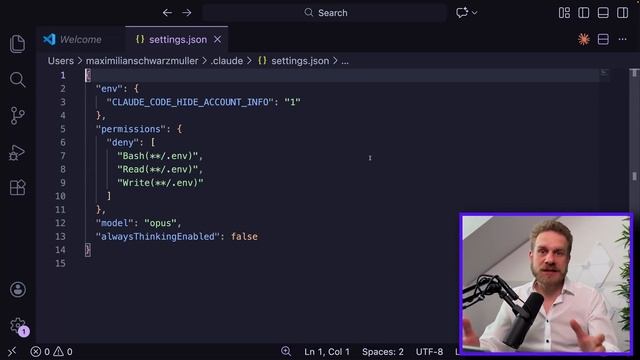
Task: Launch the Claude Code orange spark icon
Action: coord(584,40)
